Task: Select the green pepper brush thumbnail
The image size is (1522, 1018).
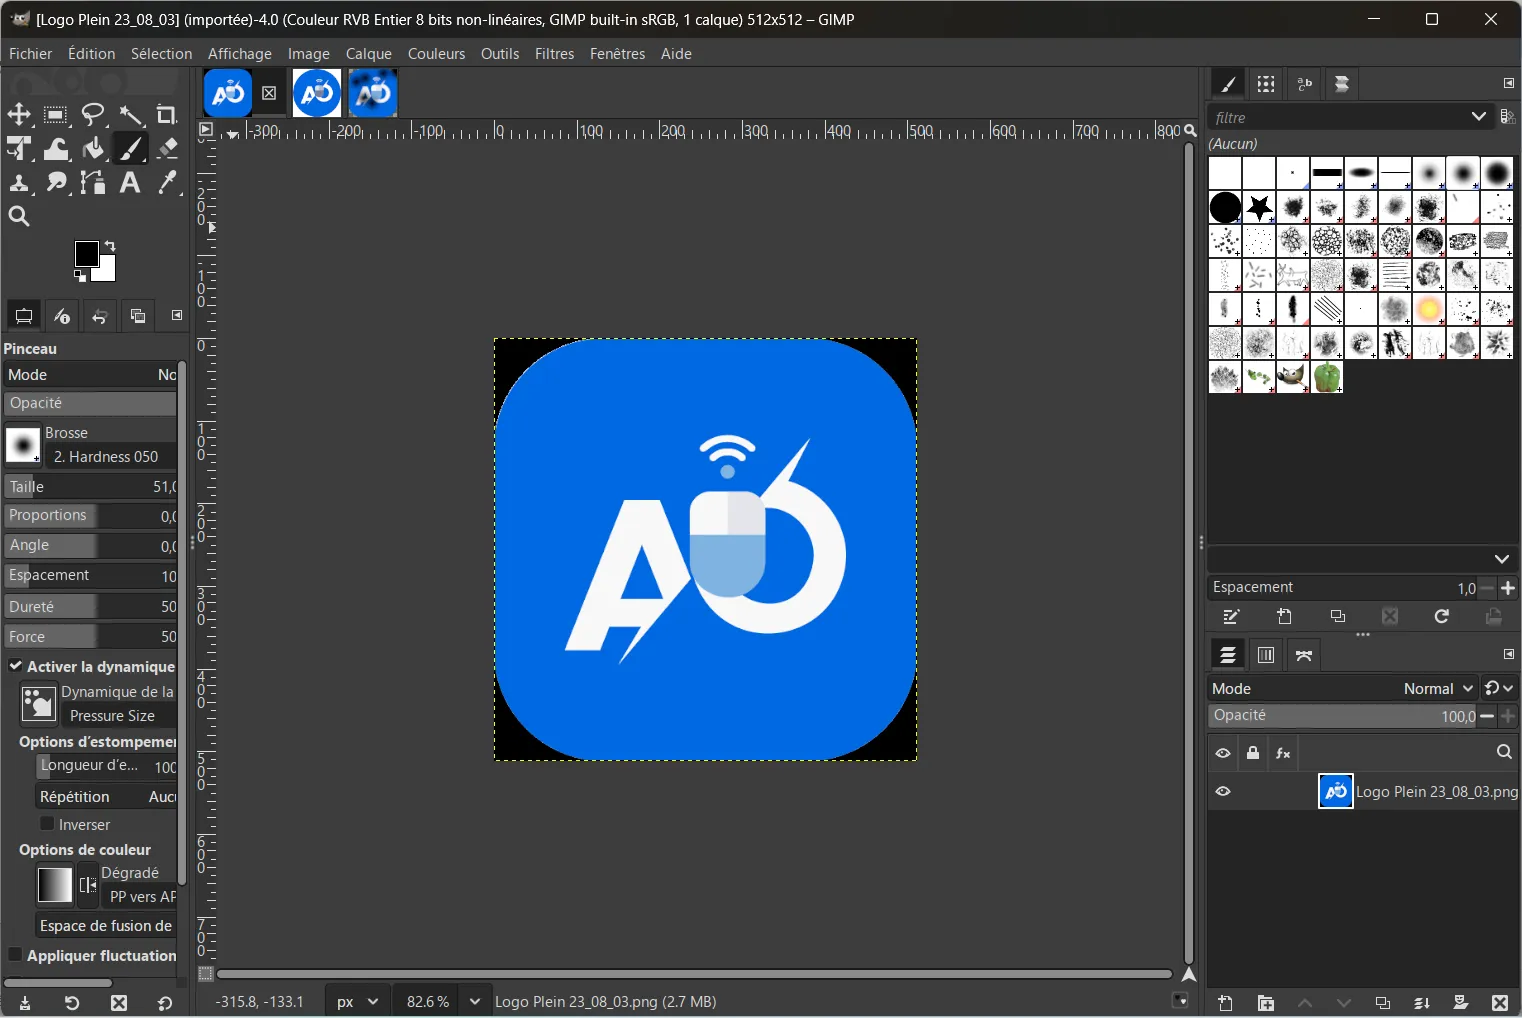Action: [1327, 377]
